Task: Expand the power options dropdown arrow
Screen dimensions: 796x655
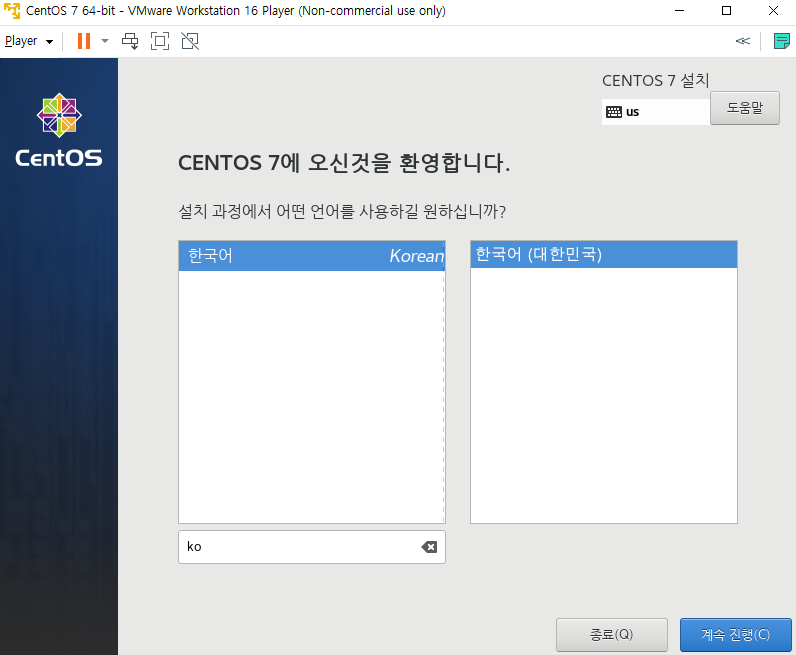Action: coord(105,41)
